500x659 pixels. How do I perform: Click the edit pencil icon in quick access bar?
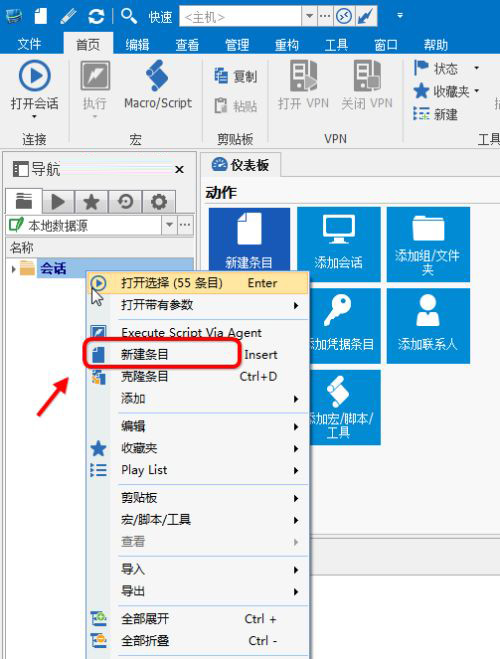(68, 16)
